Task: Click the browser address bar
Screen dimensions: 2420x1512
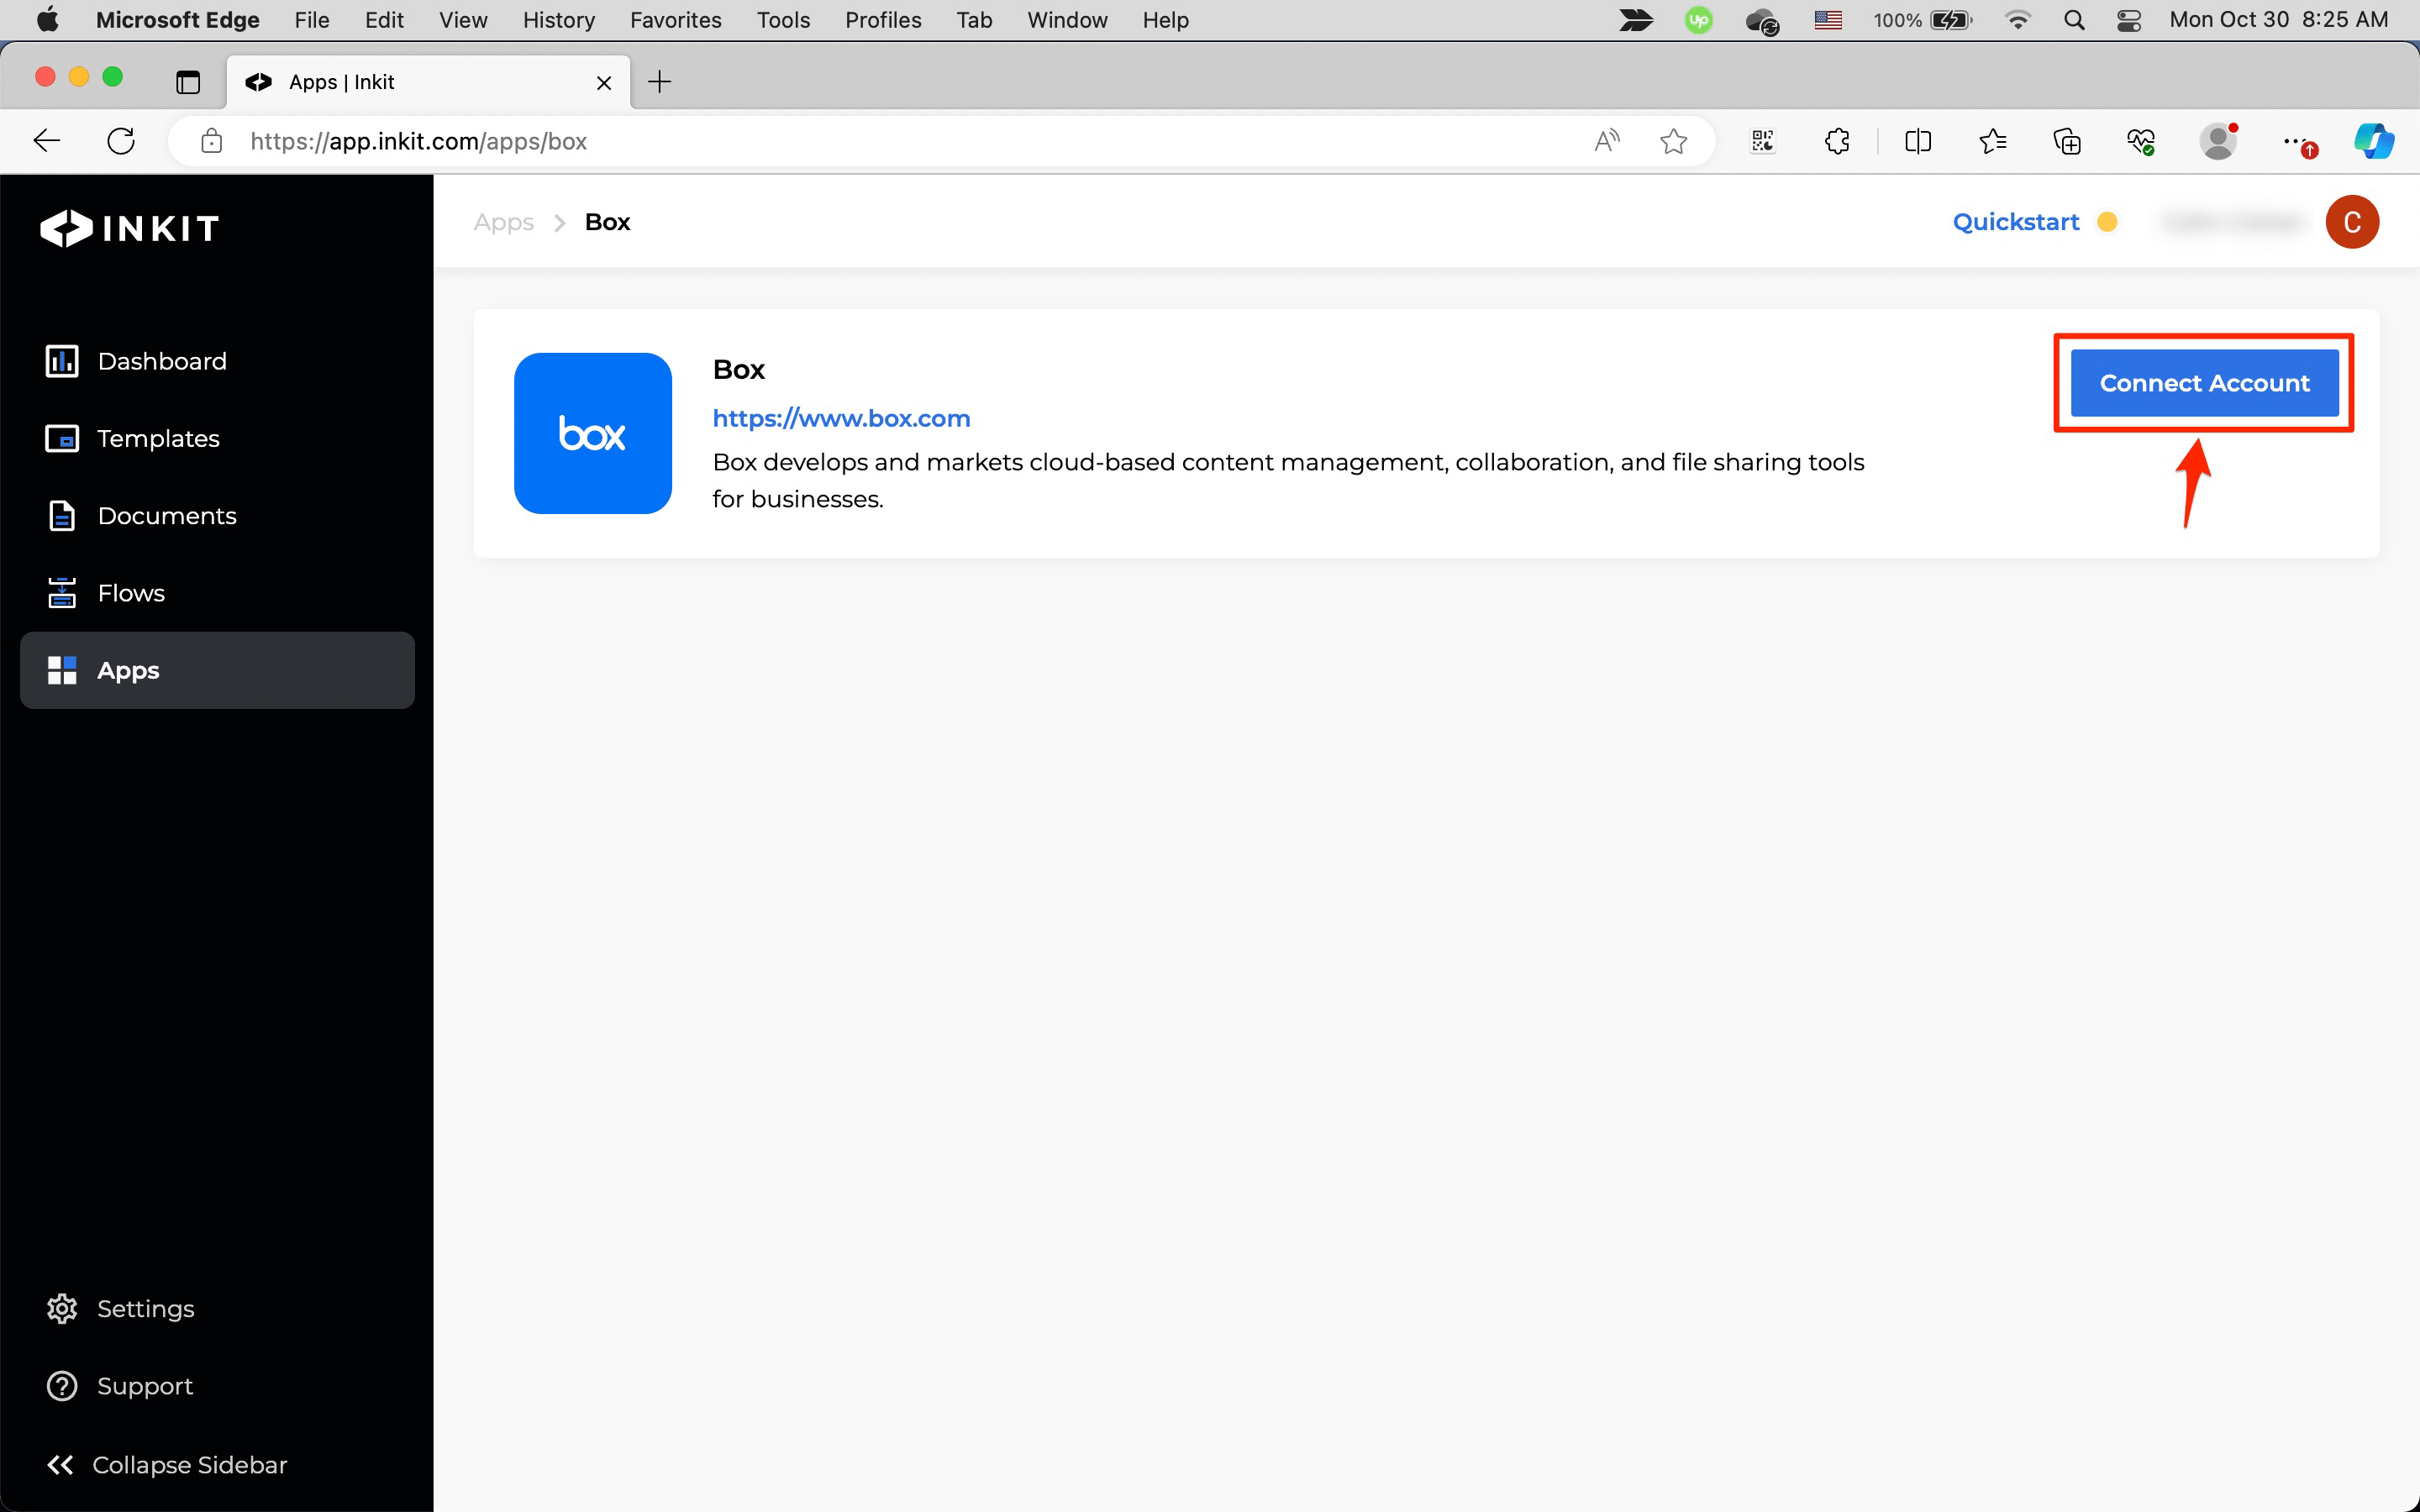Action: 900,141
